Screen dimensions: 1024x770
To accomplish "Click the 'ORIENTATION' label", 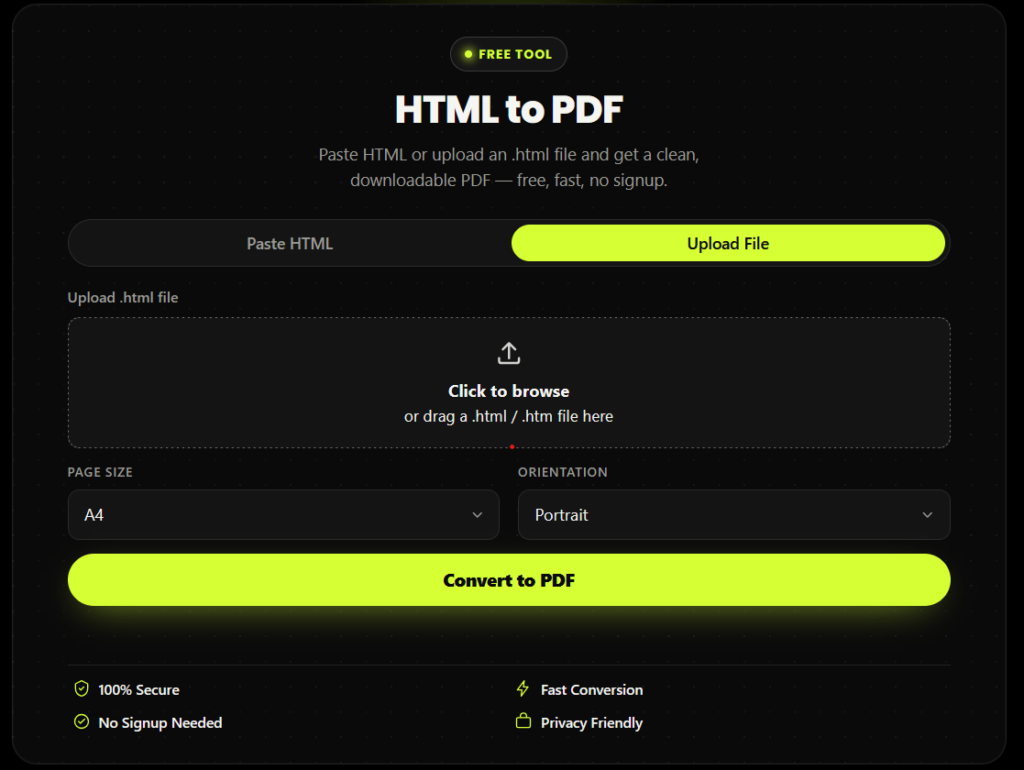I will (x=562, y=472).
